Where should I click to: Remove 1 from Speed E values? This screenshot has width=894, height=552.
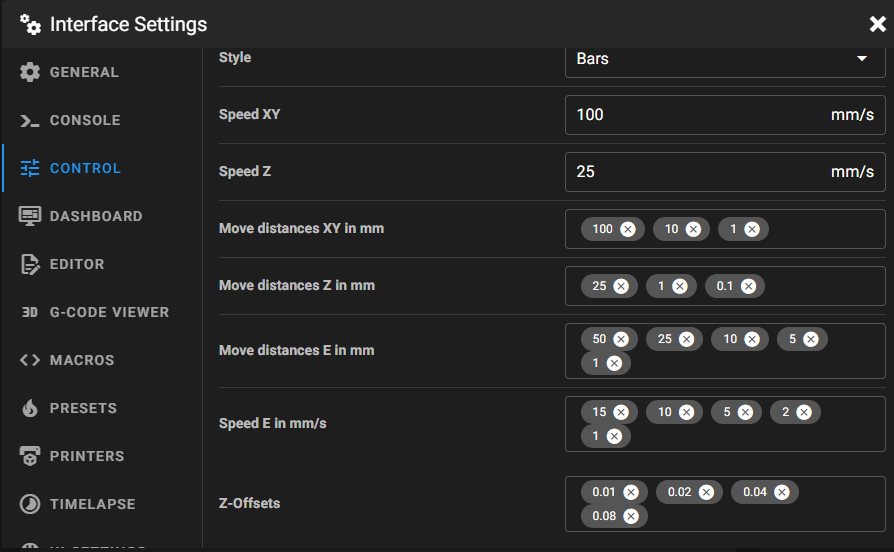tap(614, 436)
